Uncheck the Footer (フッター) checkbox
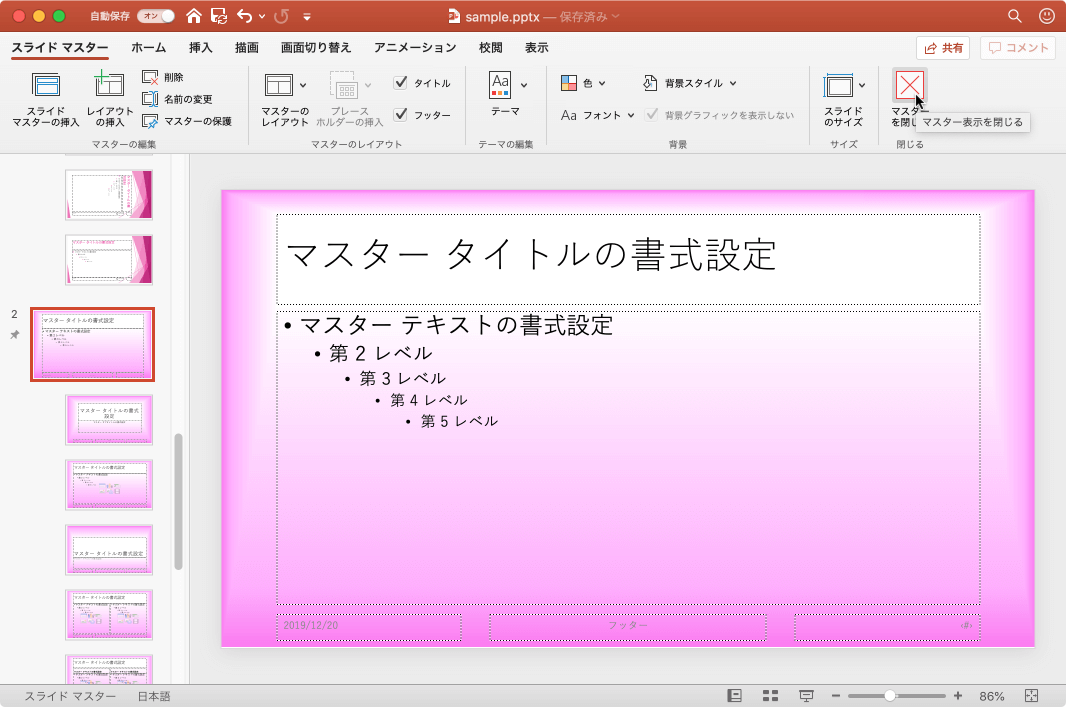The height and width of the screenshot is (707, 1066). [x=401, y=115]
